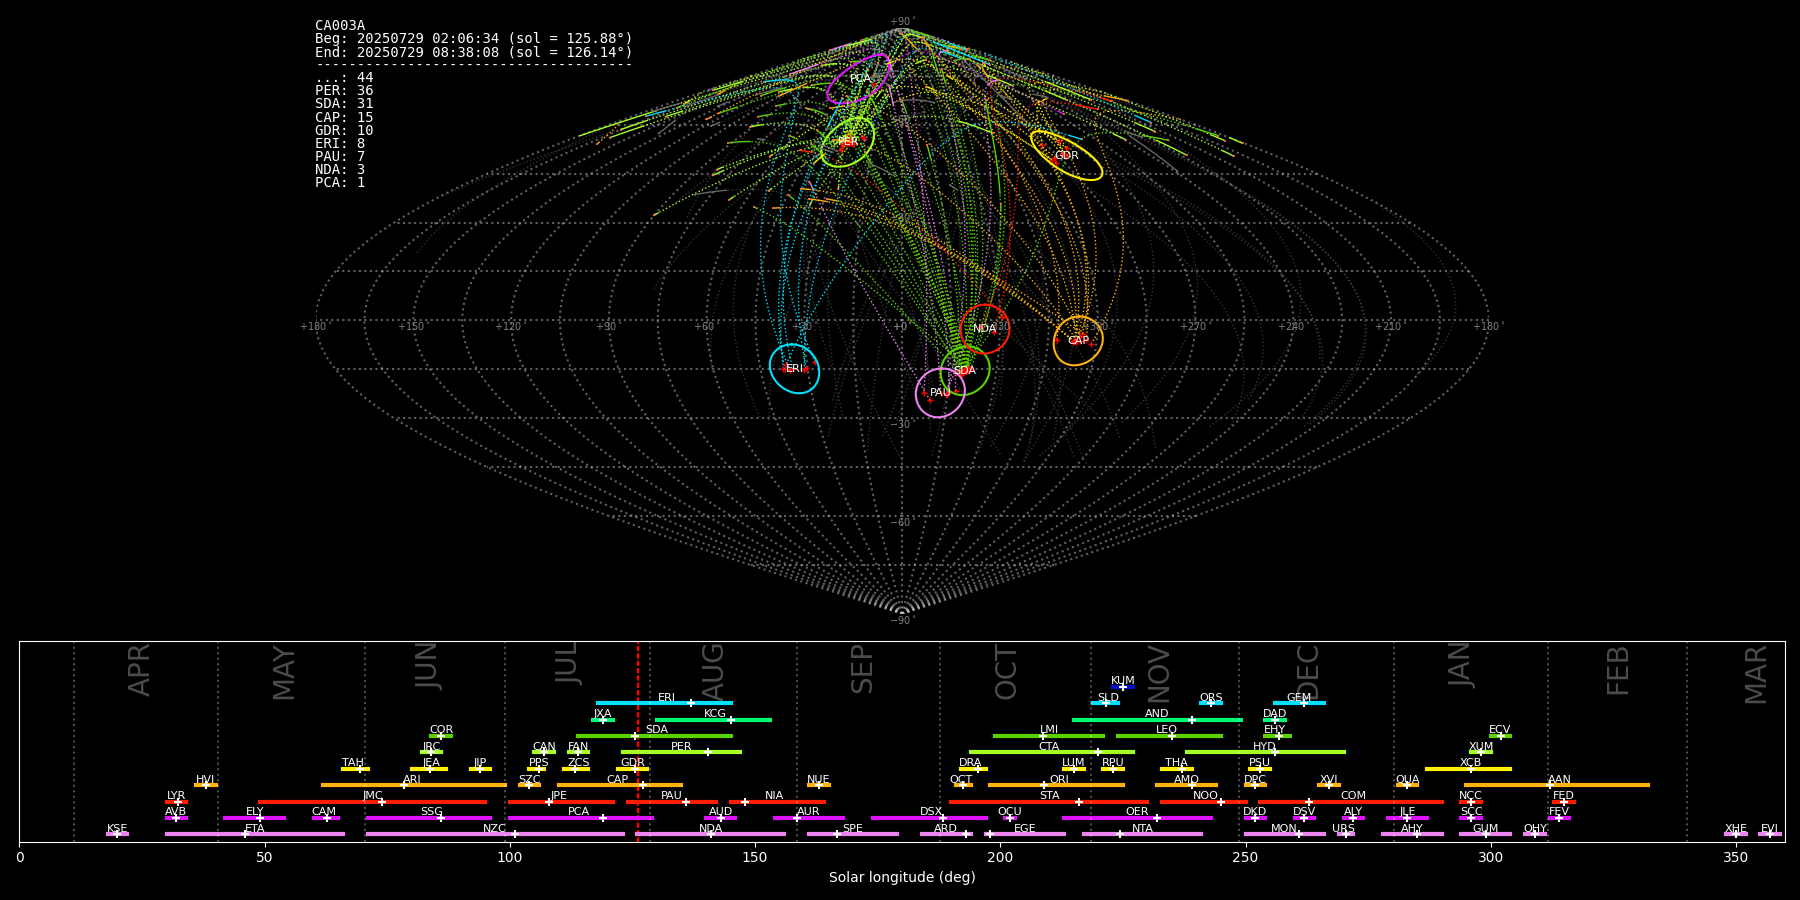Screen dimensions: 1800x900
Task: Click the '...: 44' sporadic count entry
Action: tap(344, 78)
